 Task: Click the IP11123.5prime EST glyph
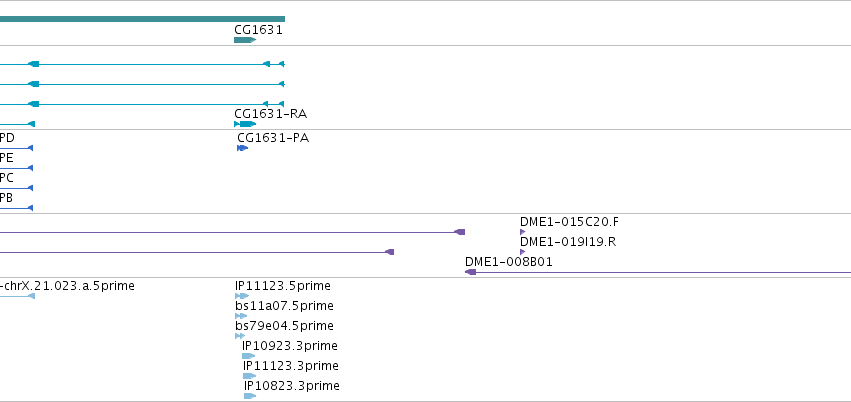click(242, 296)
